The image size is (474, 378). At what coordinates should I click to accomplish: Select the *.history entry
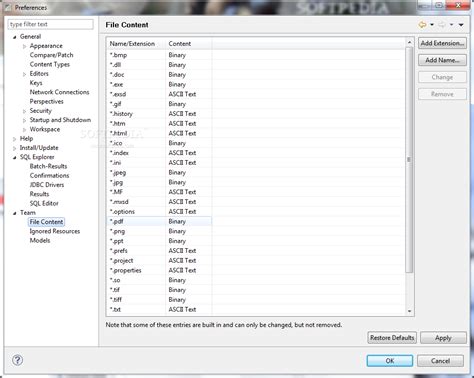[255, 114]
